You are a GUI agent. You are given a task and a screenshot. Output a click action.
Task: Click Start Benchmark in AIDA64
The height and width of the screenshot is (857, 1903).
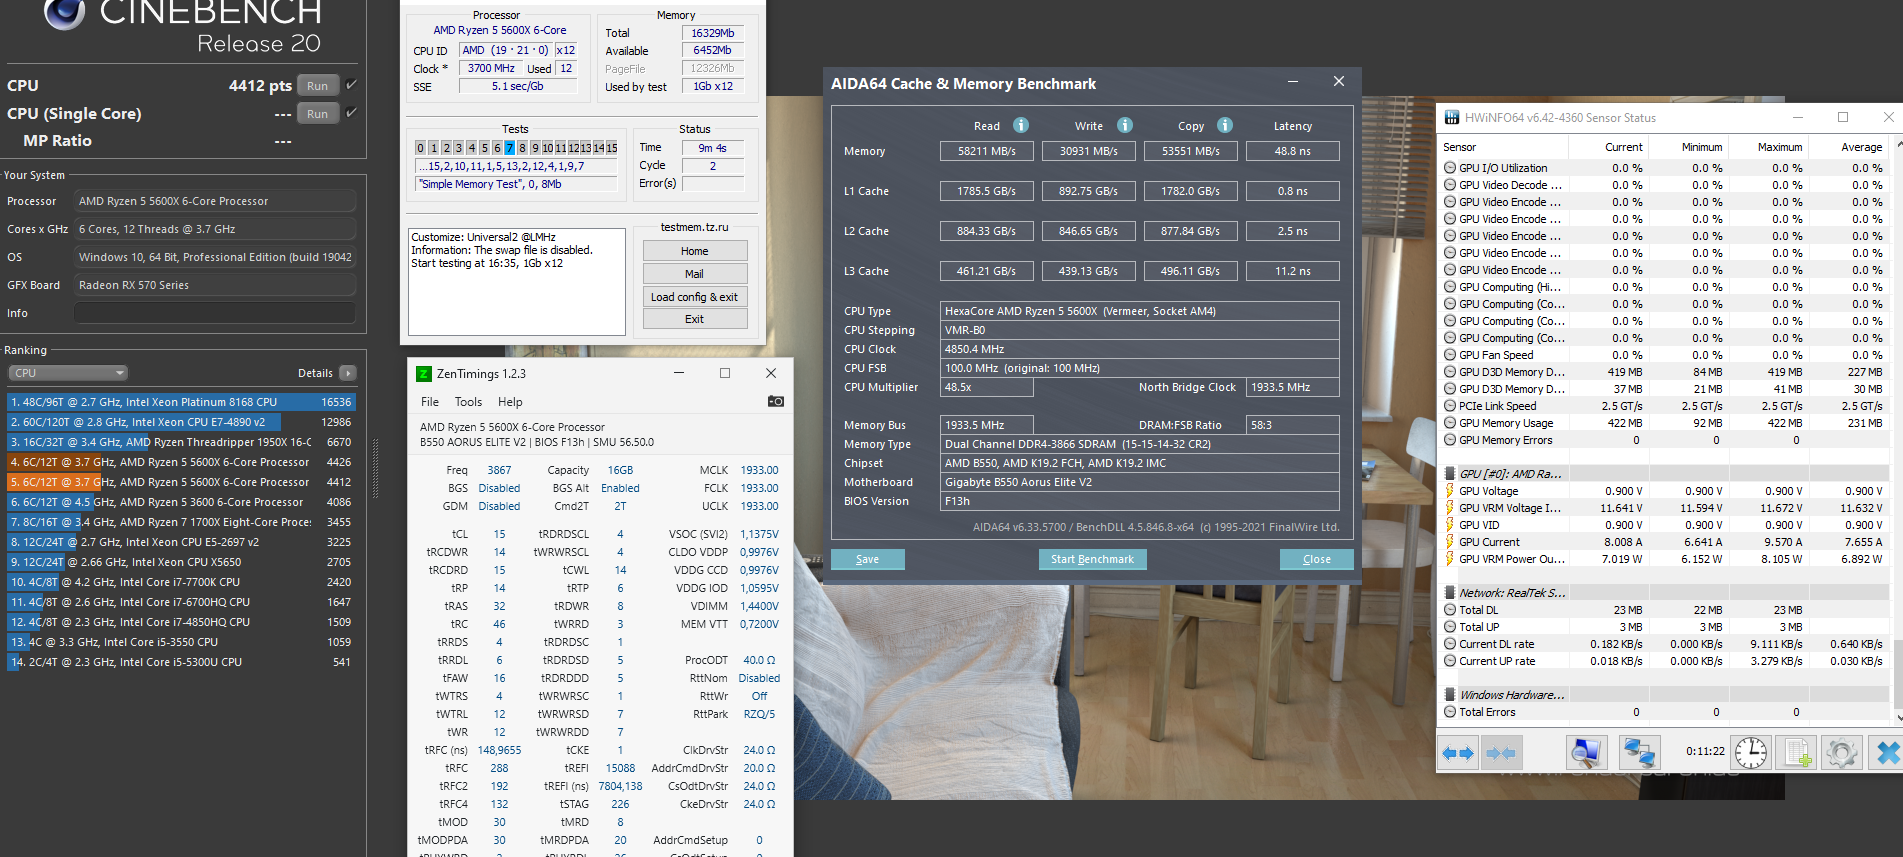click(1092, 559)
